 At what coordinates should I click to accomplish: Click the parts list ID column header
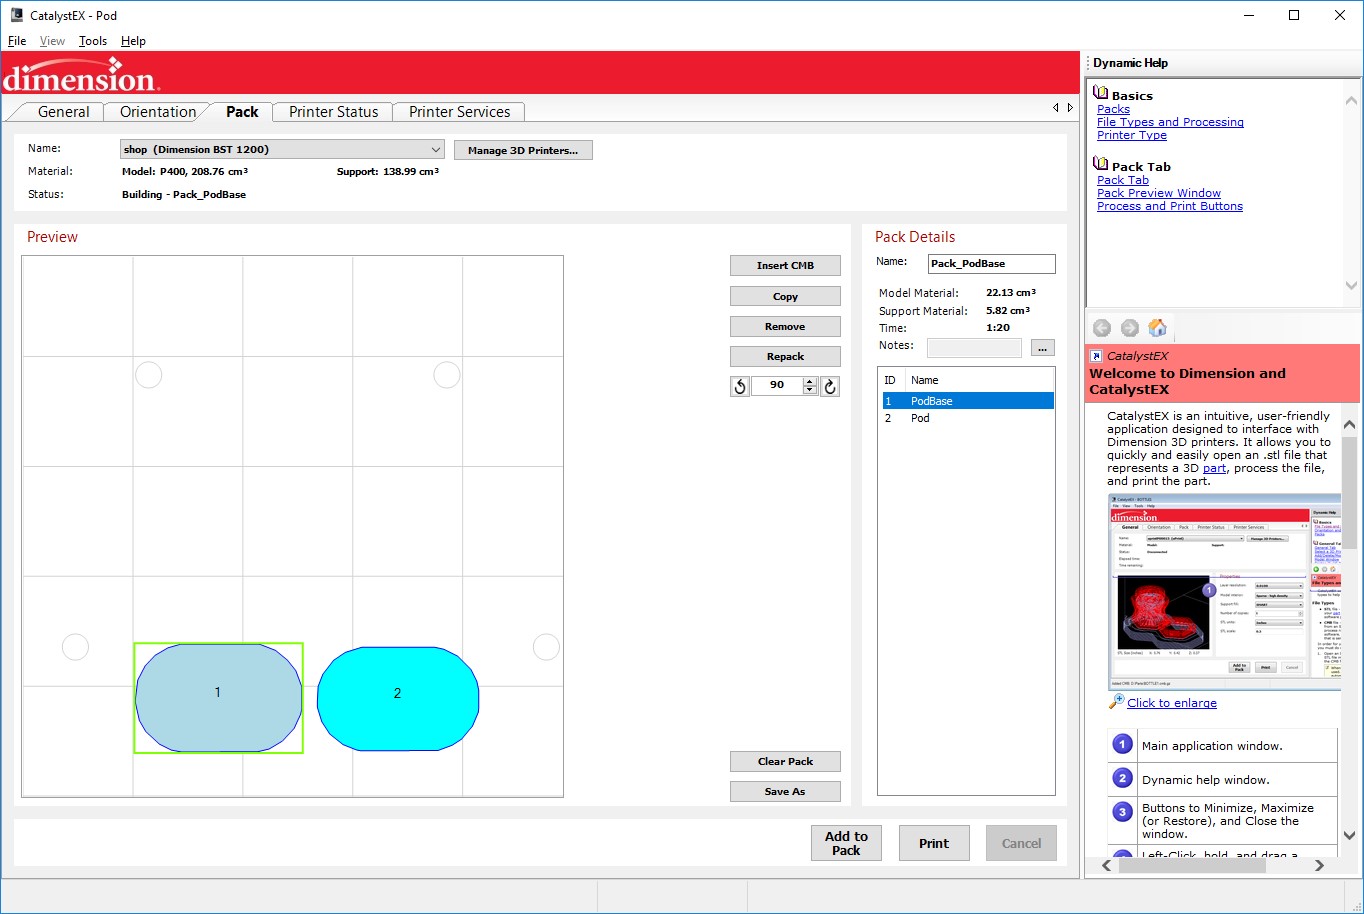pyautogui.click(x=890, y=380)
